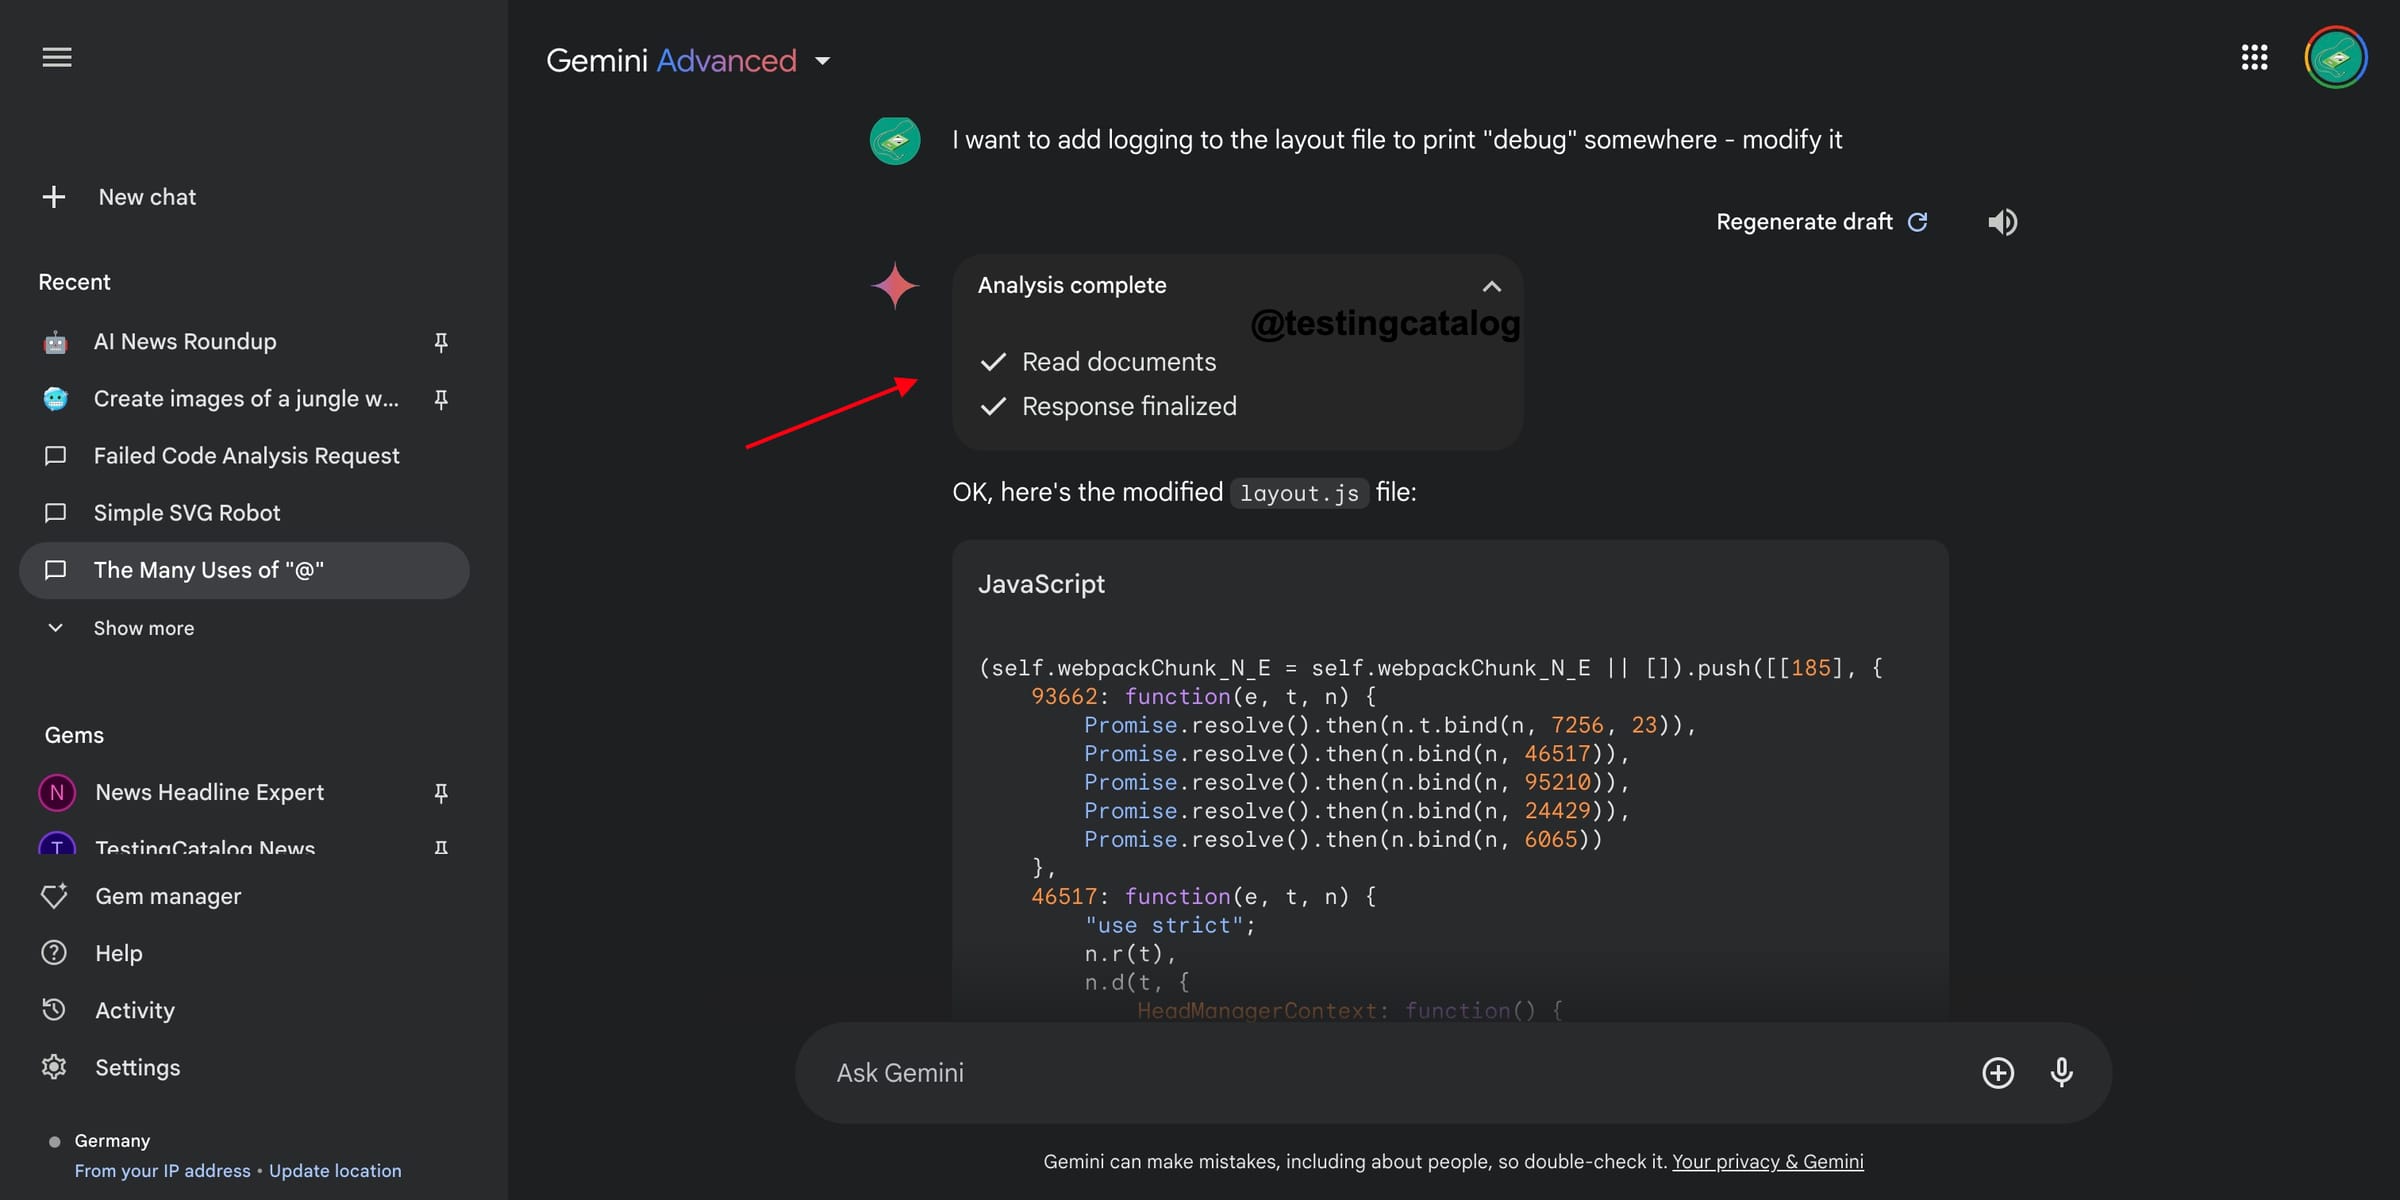Open Gem manager
The height and width of the screenshot is (1200, 2400).
(x=168, y=896)
